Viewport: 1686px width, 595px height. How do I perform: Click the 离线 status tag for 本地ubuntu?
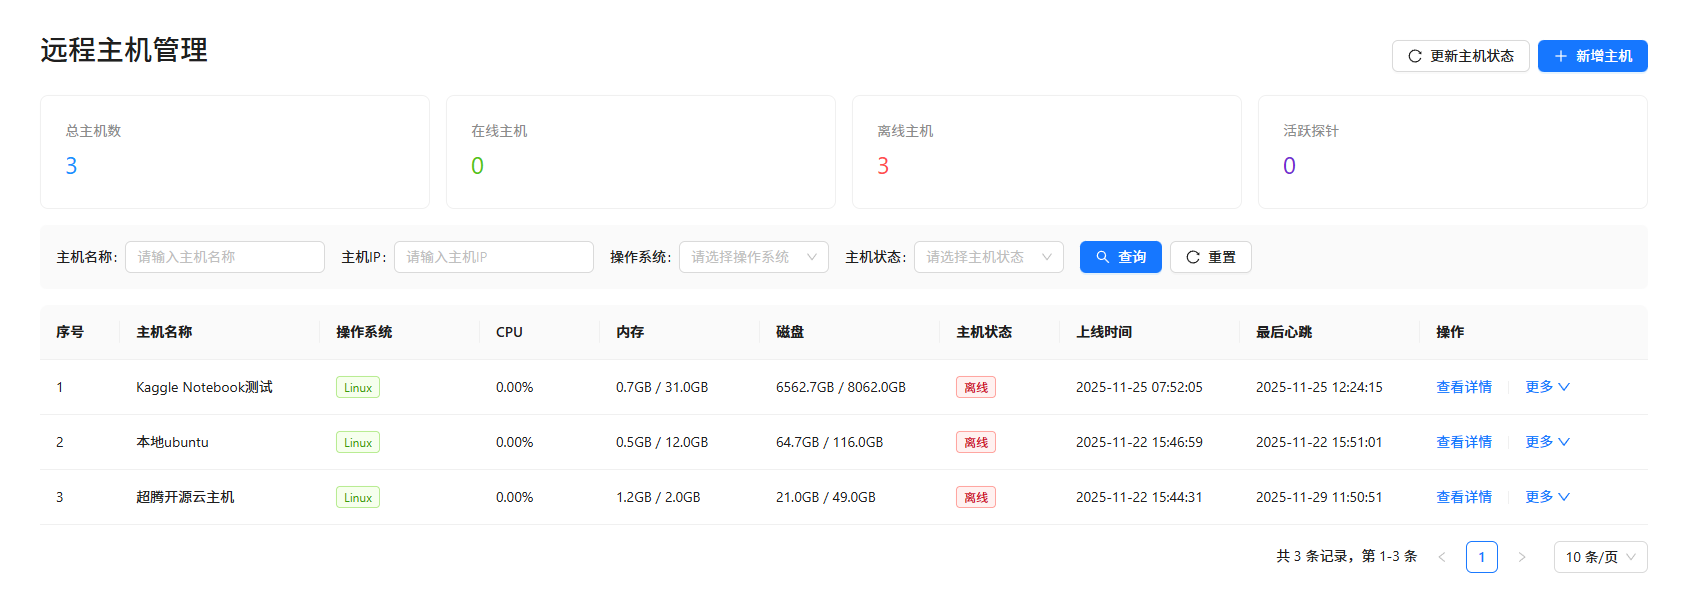pos(975,443)
